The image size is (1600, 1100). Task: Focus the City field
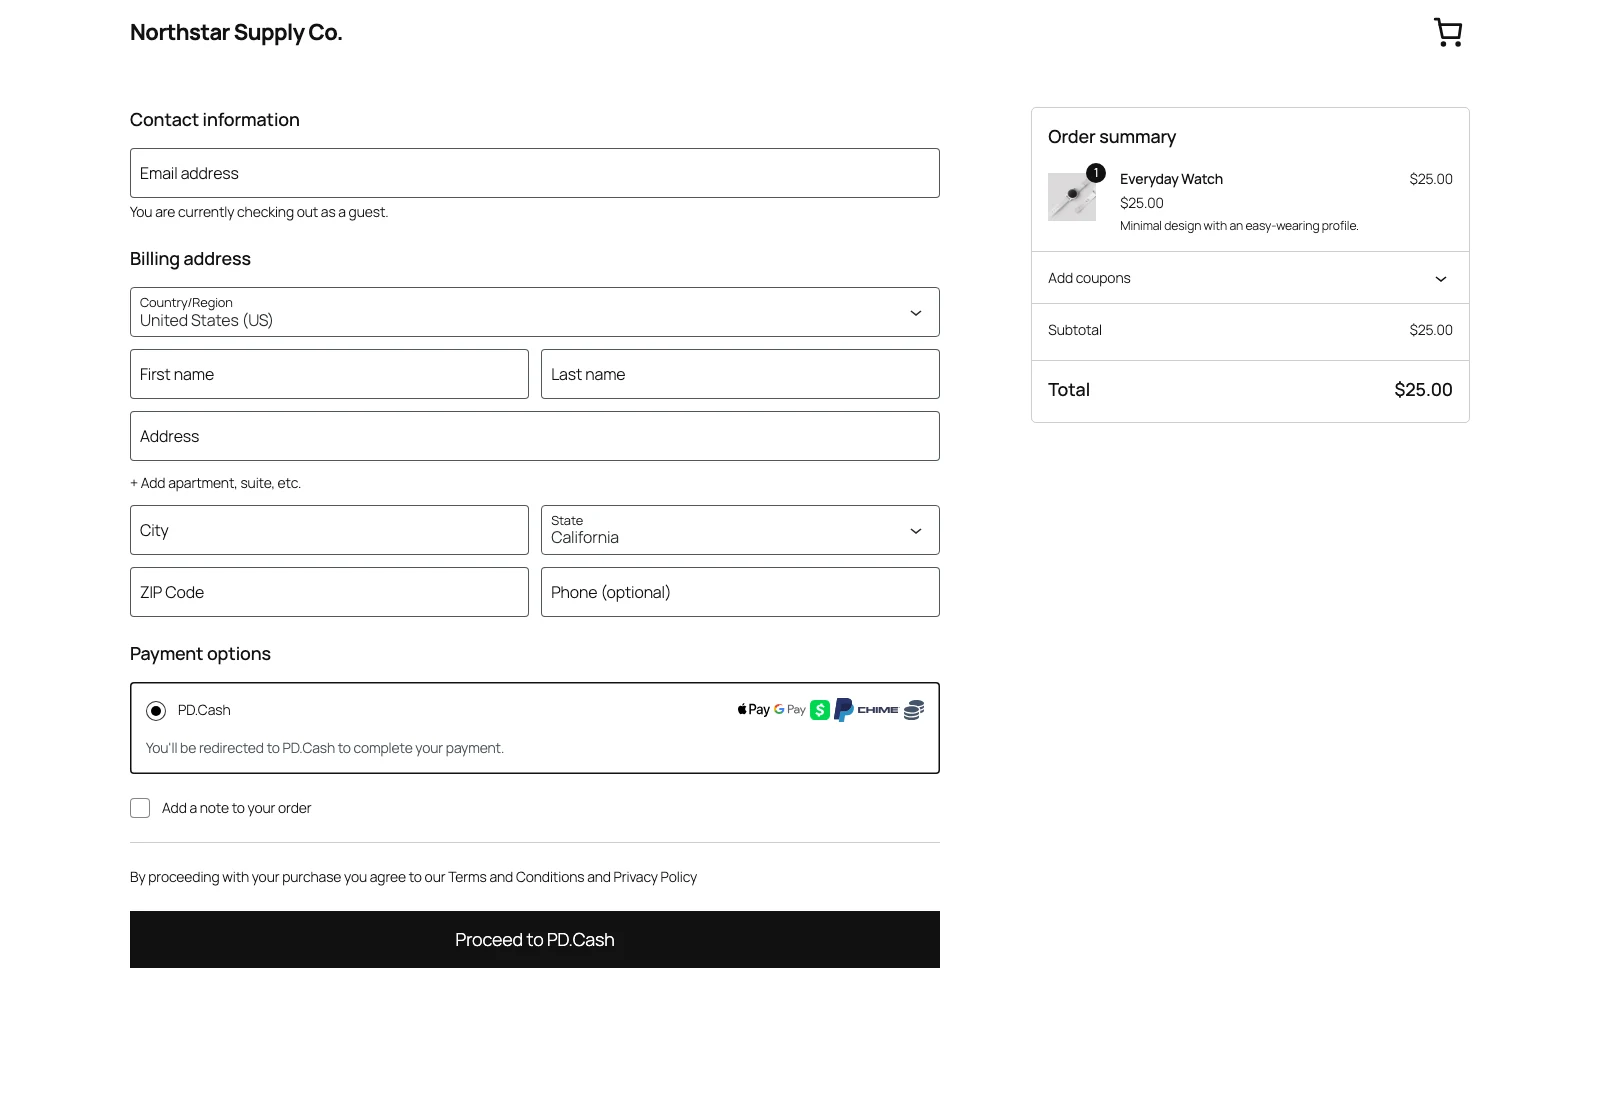click(329, 530)
